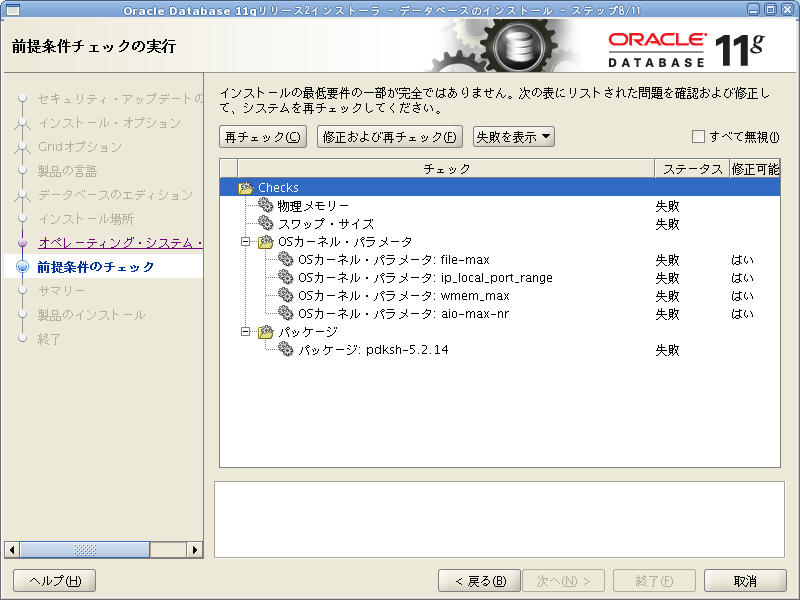Select the aio-max-nr kernel parameter row
Image resolution: width=800 pixels, height=600 pixels.
(500, 313)
